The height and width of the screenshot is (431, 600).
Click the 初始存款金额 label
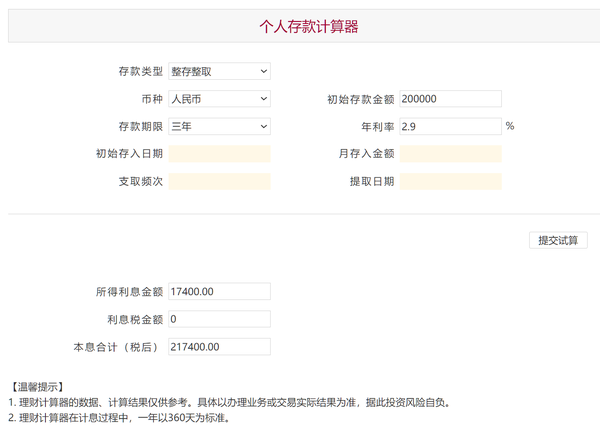360,100
